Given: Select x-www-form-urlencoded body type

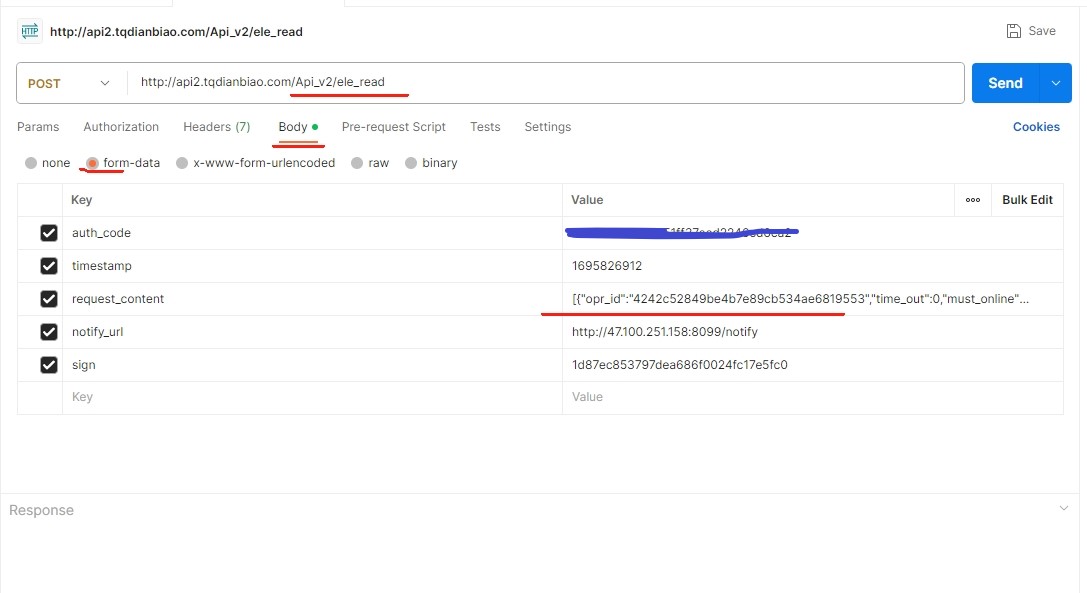Looking at the screenshot, I should [182, 163].
